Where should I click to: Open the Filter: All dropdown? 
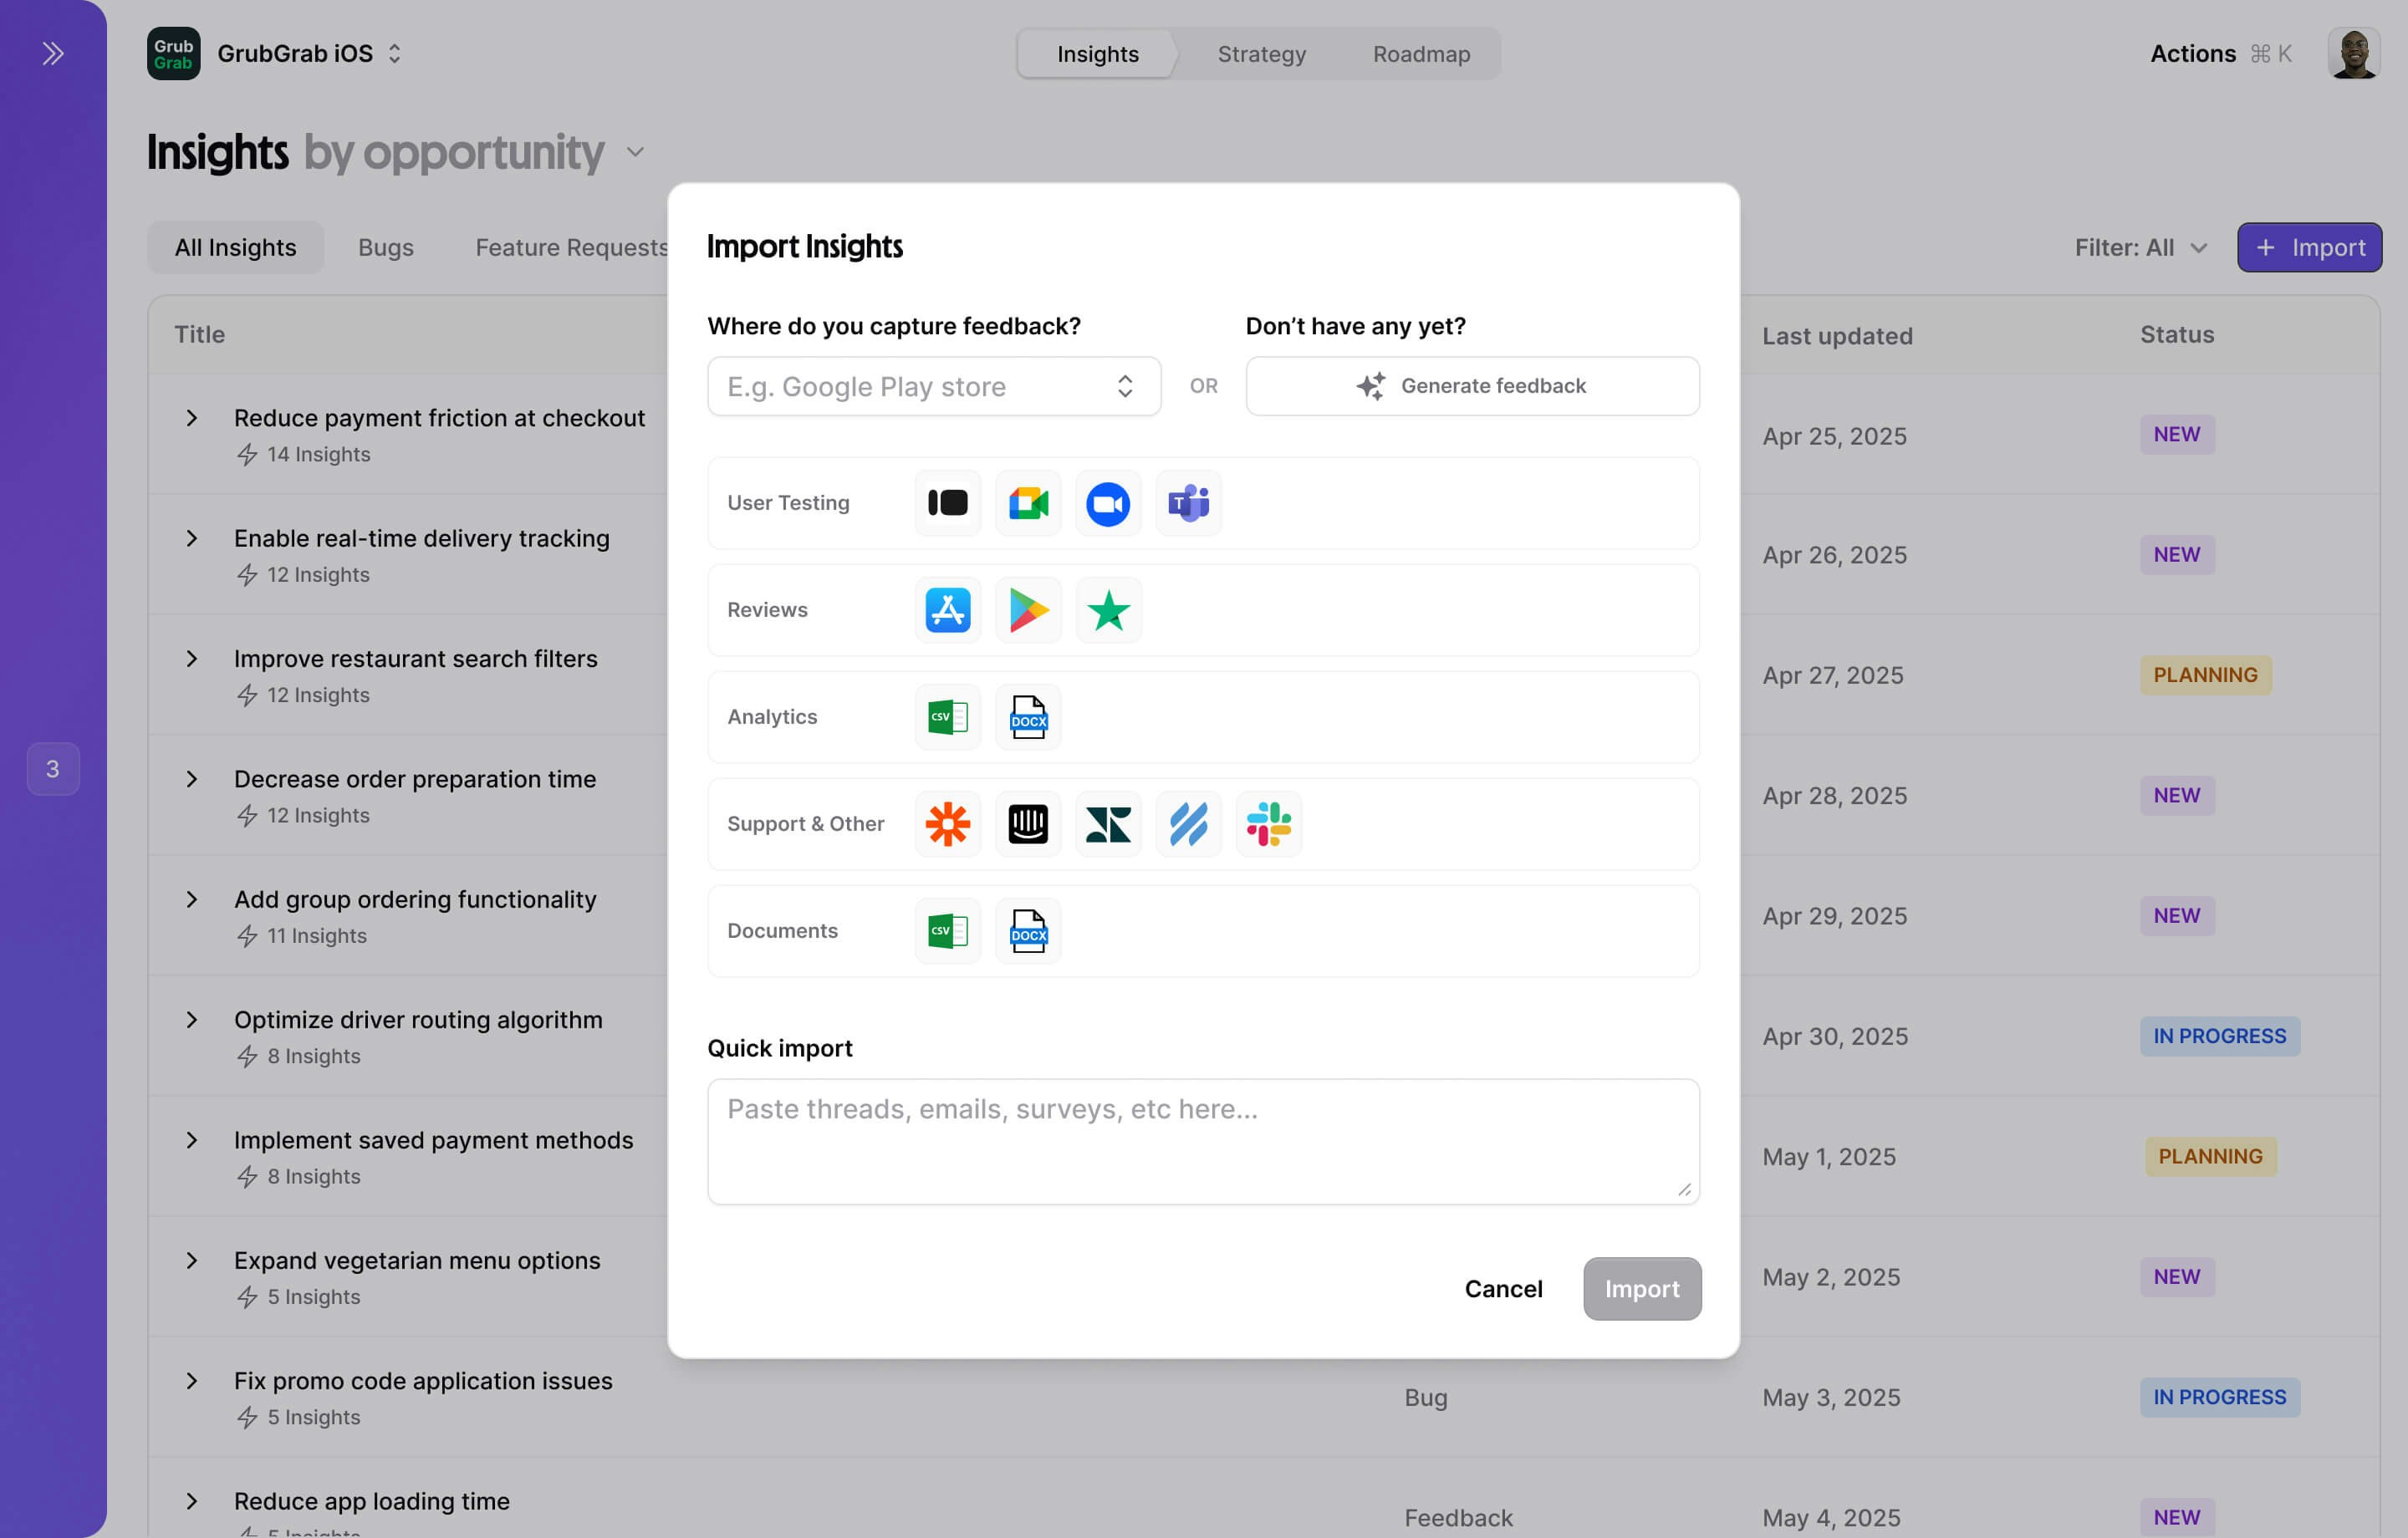(x=2140, y=247)
